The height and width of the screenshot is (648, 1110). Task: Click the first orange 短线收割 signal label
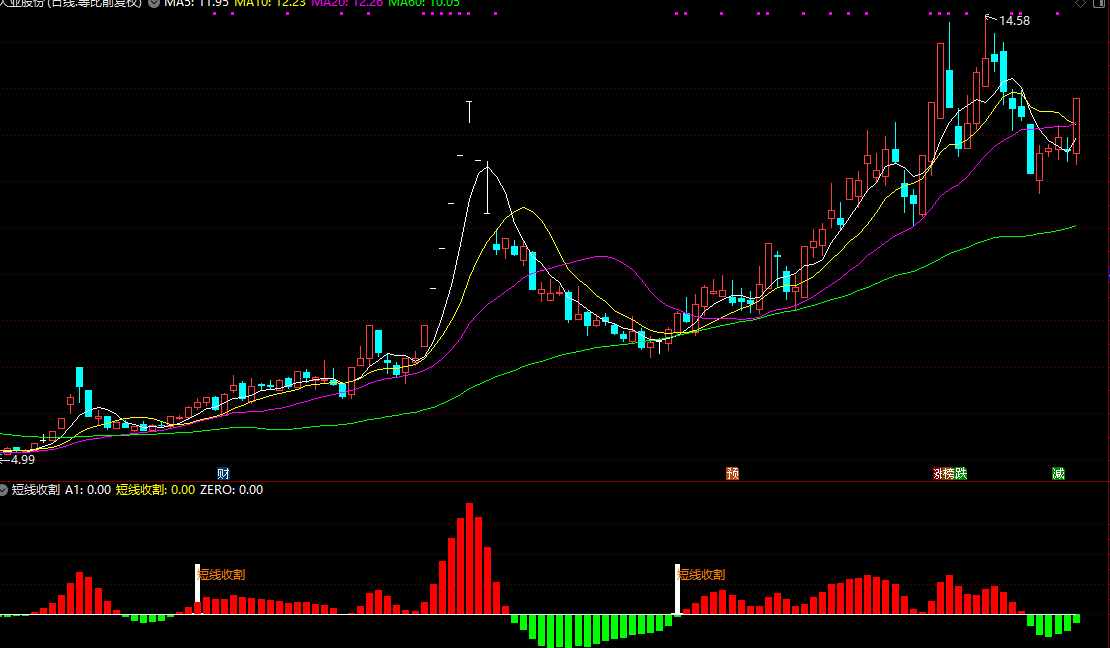tap(222, 574)
